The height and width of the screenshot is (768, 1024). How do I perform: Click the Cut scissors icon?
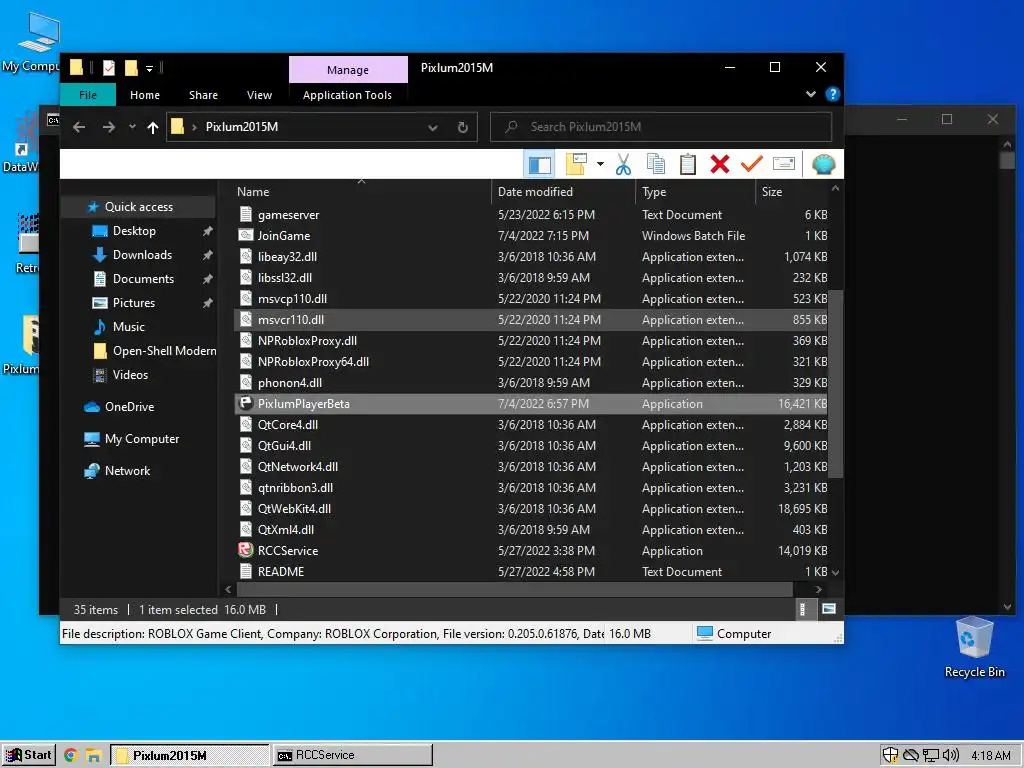(x=623, y=165)
